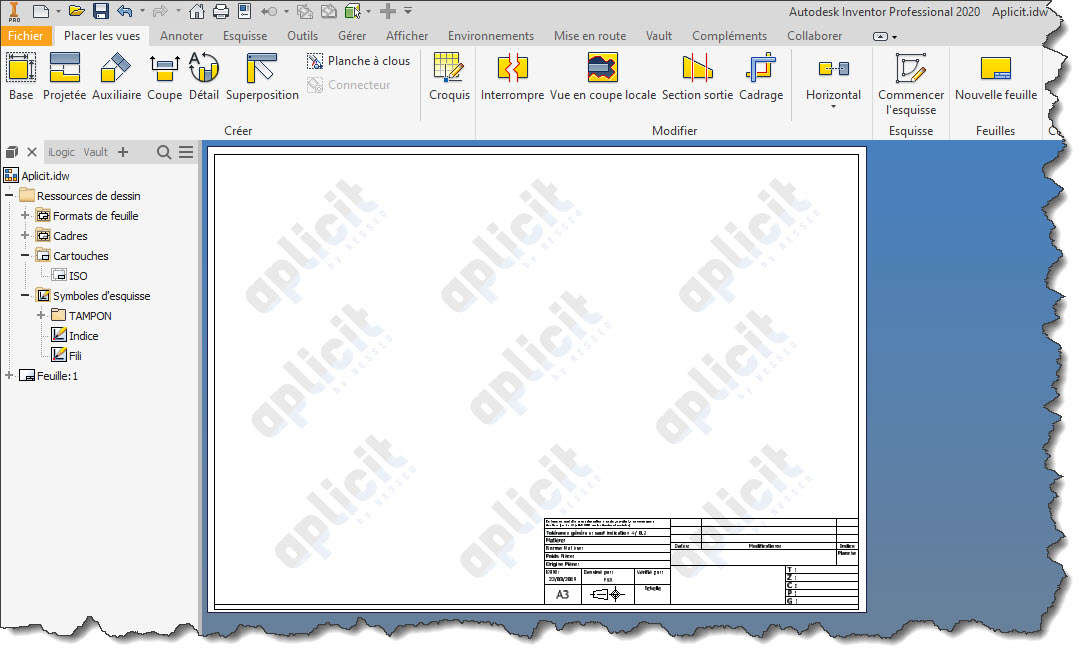Click the Base view tool
This screenshot has width=1088, height=662.
[21, 76]
